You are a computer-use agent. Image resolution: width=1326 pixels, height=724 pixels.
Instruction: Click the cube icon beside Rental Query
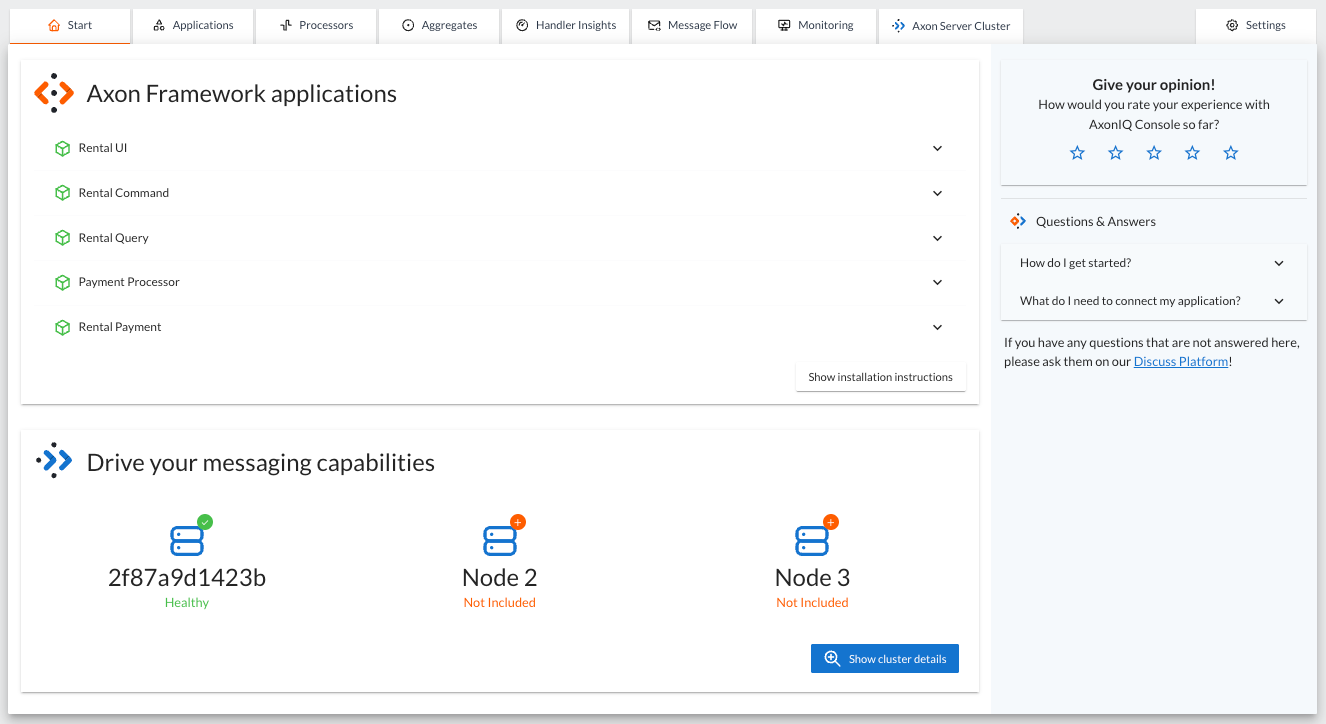click(62, 238)
